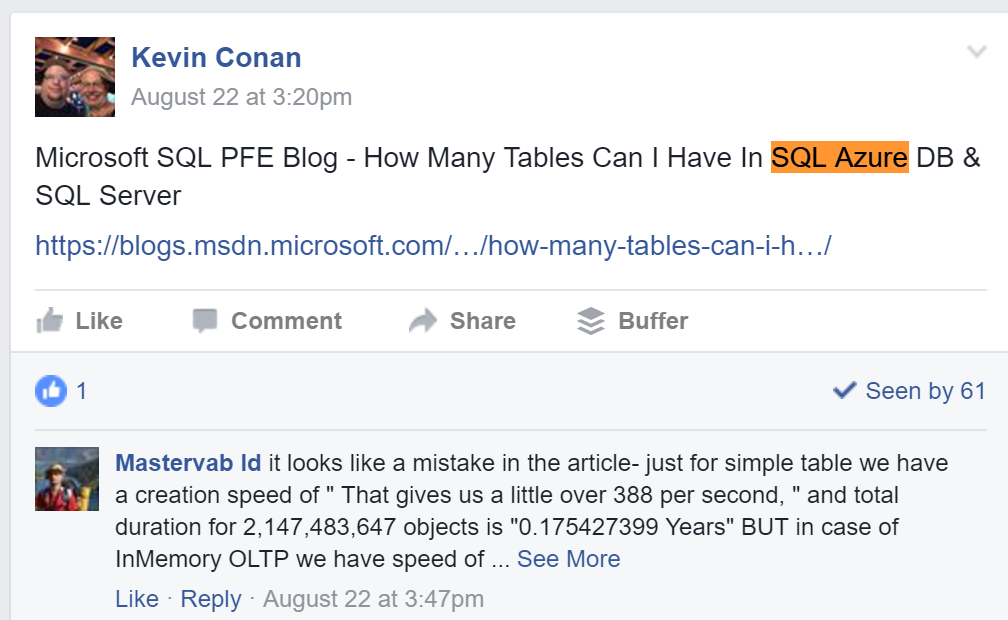Click the blue like reaction count icon
The height and width of the screenshot is (620, 1008).
(51, 391)
